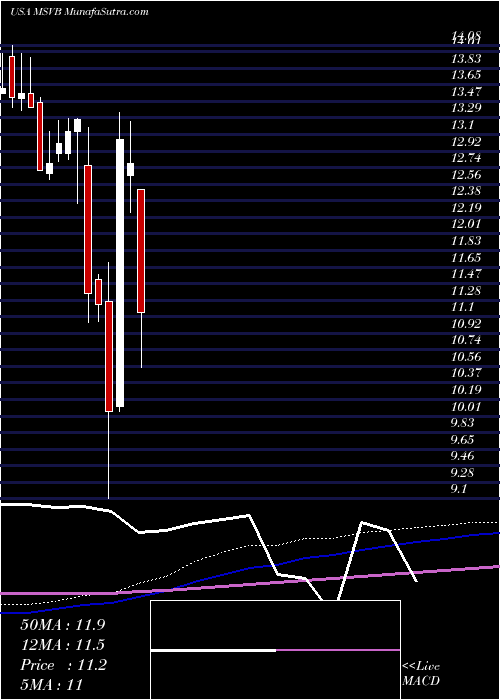Select the 13.1 price axis label
This screenshot has height=700, width=500.
point(462,125)
